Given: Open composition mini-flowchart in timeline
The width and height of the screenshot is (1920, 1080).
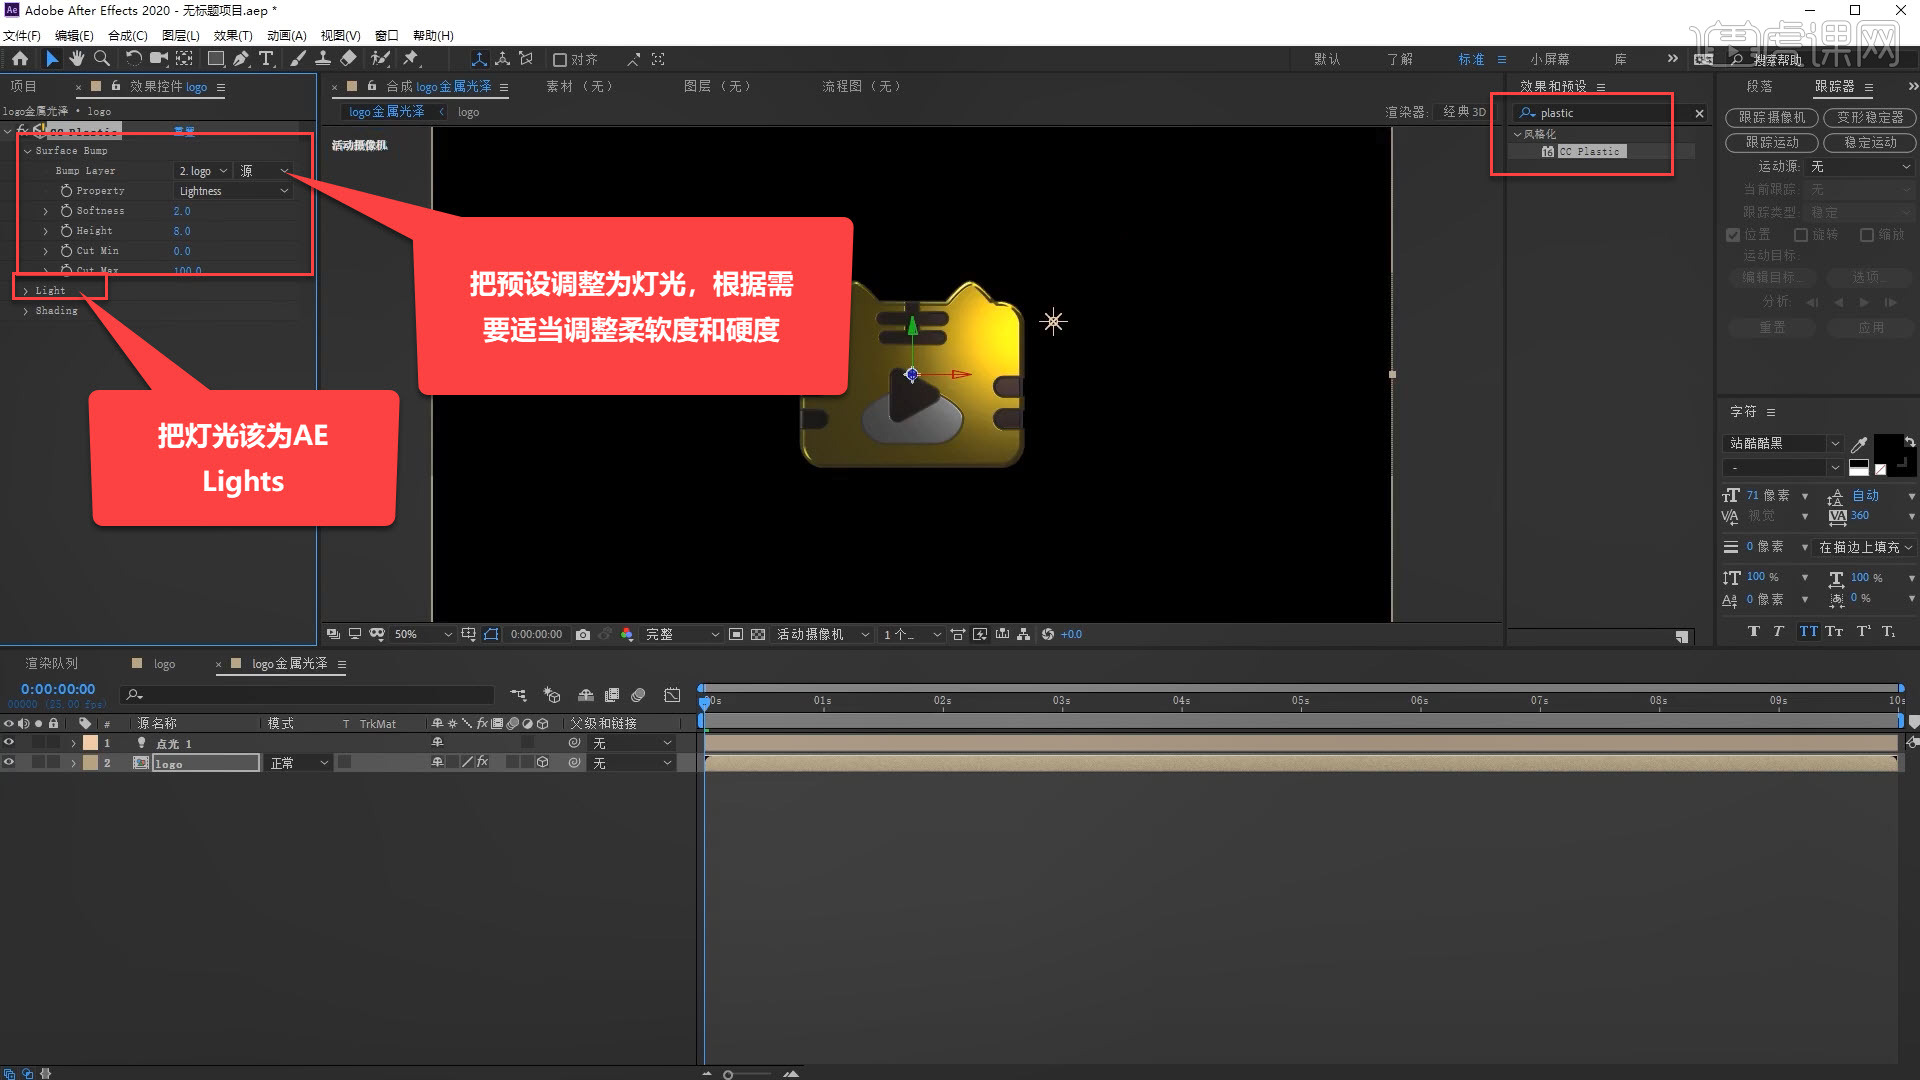Looking at the screenshot, I should [x=518, y=694].
